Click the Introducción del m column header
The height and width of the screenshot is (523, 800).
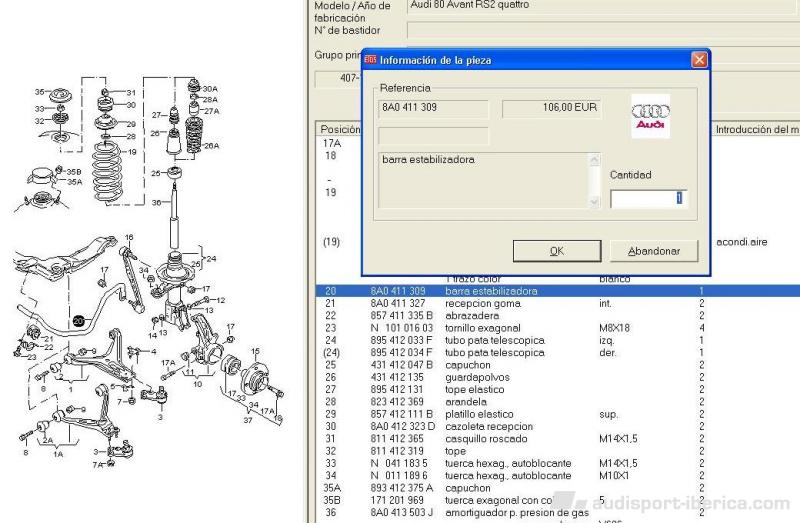tap(756, 129)
